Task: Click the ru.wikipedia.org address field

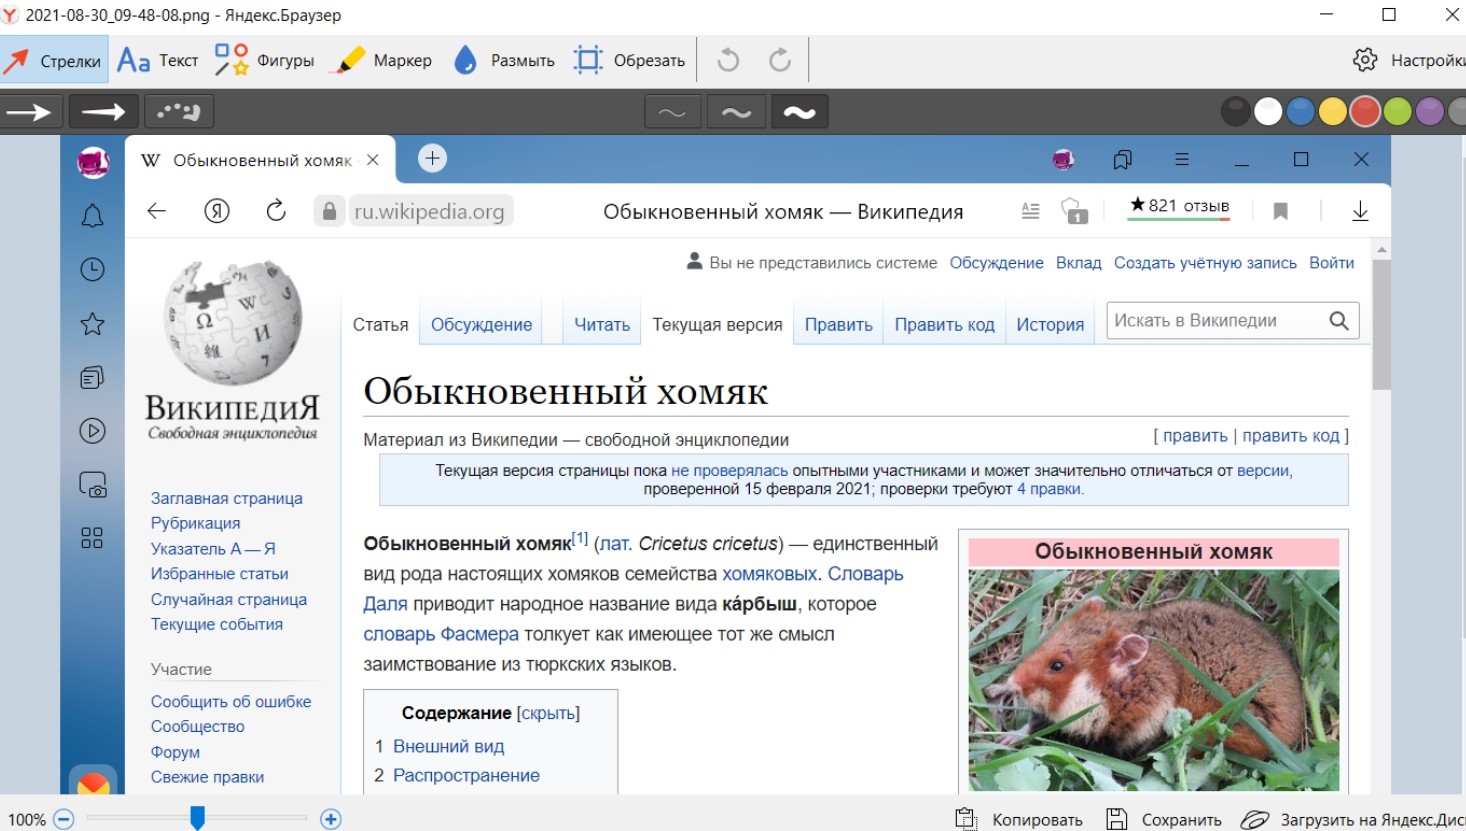Action: click(429, 211)
